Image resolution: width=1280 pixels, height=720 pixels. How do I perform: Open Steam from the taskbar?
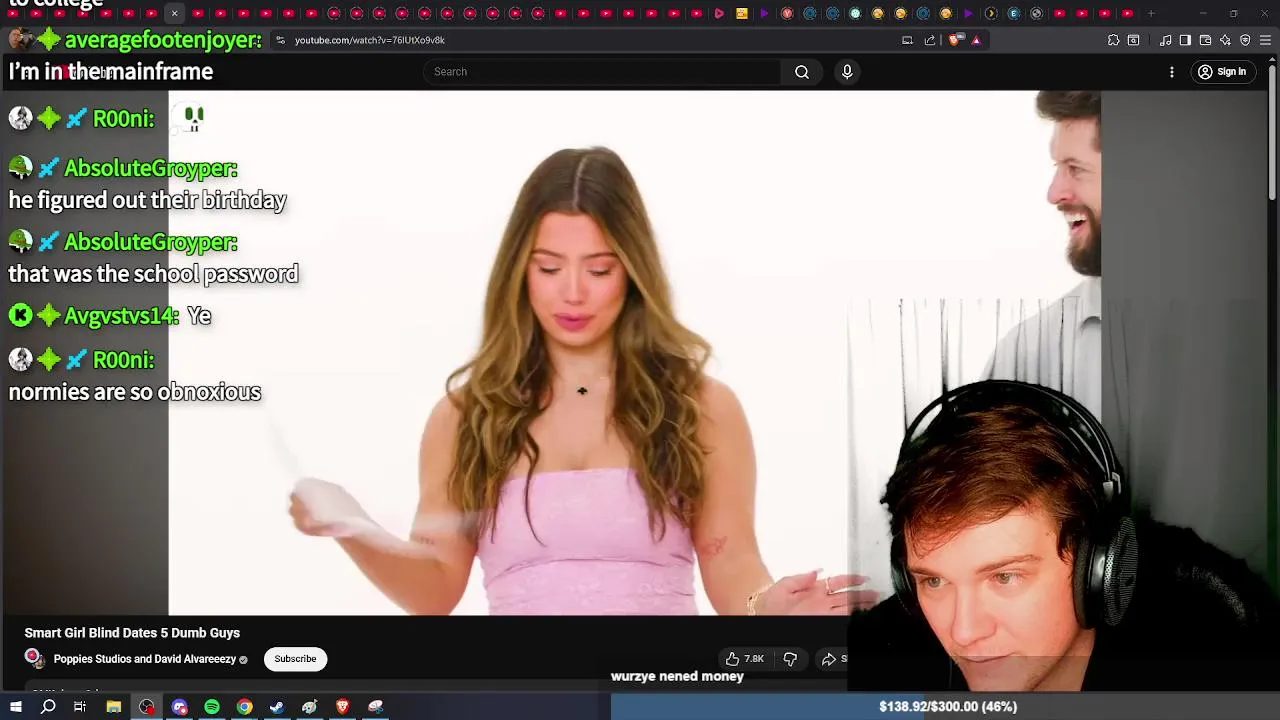277,707
